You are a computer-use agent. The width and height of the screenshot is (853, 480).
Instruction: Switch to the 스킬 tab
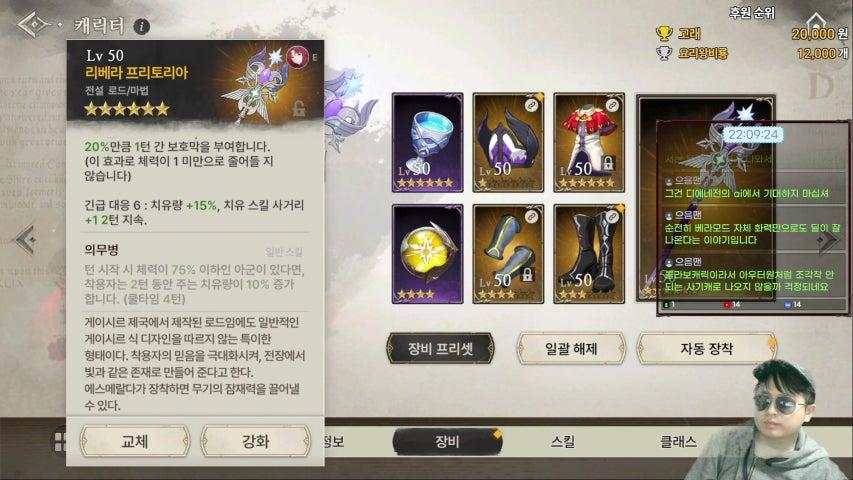[x=563, y=441]
